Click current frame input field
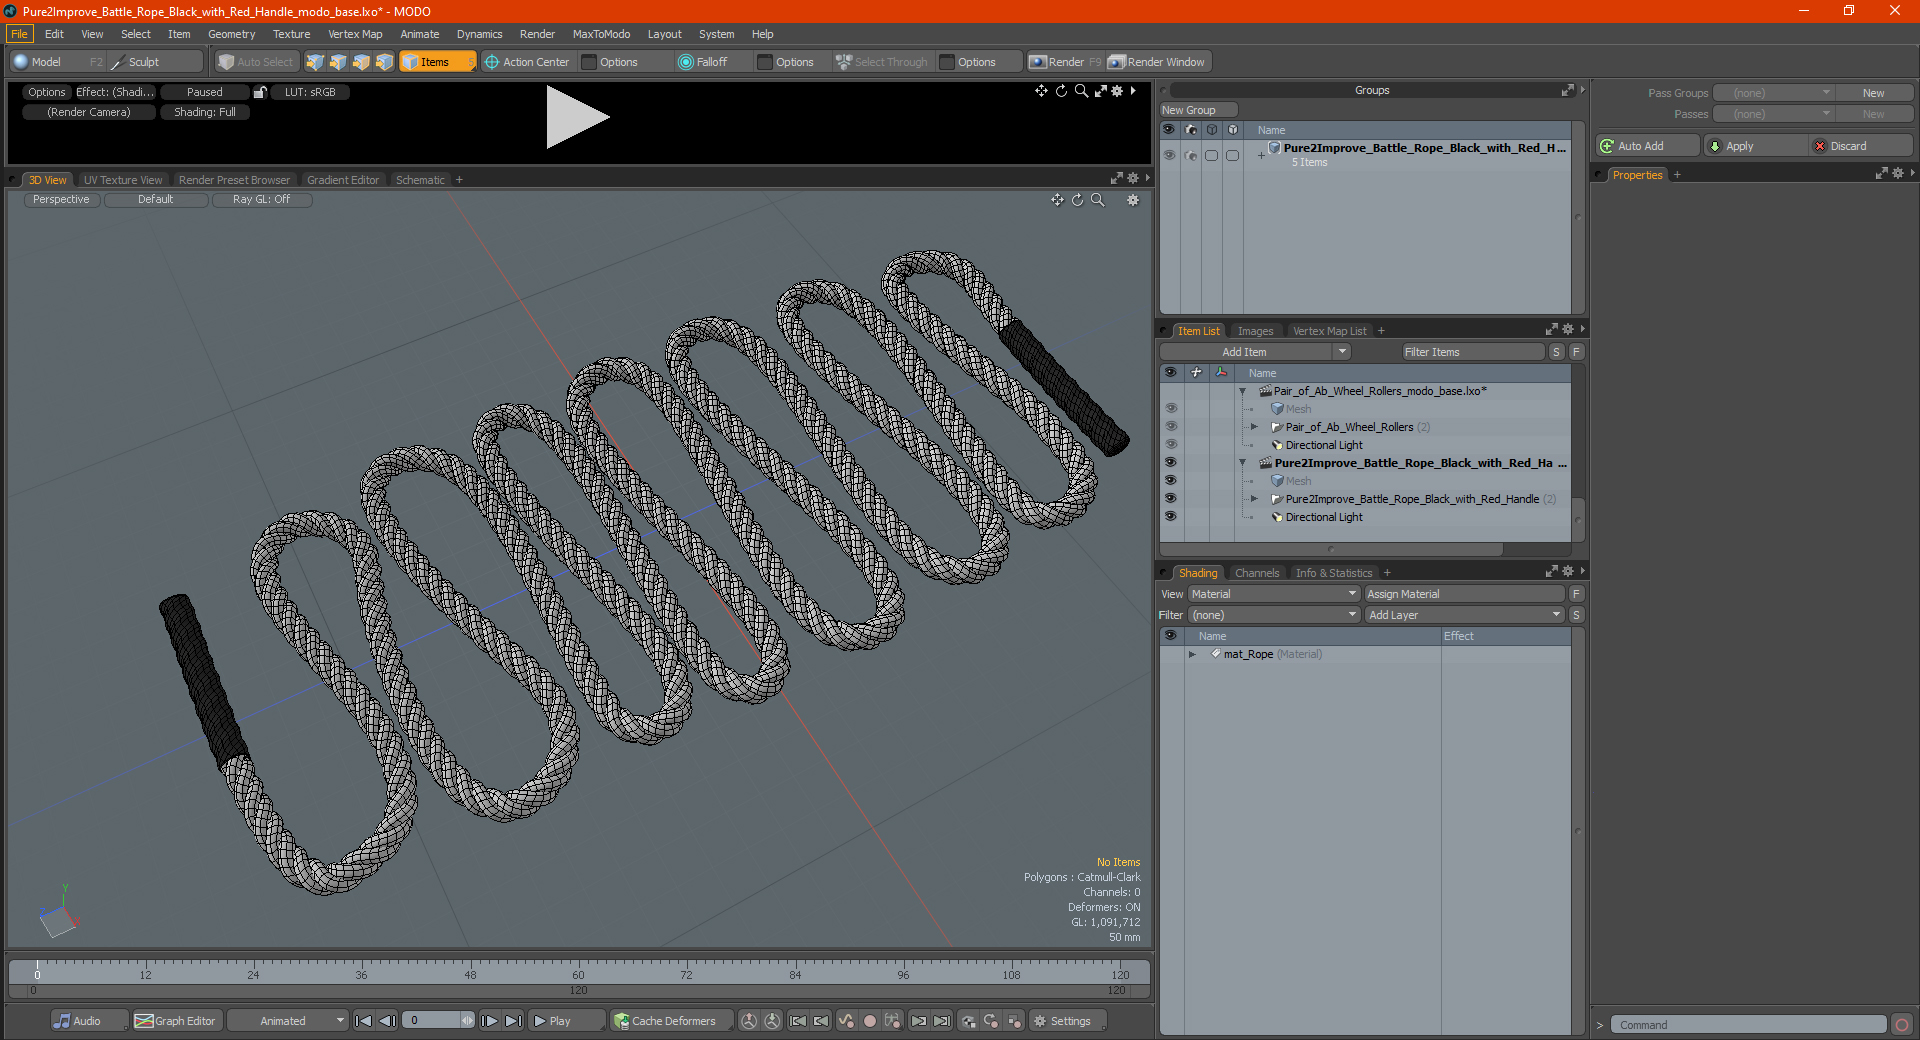The height and width of the screenshot is (1040, 1920). point(431,1021)
